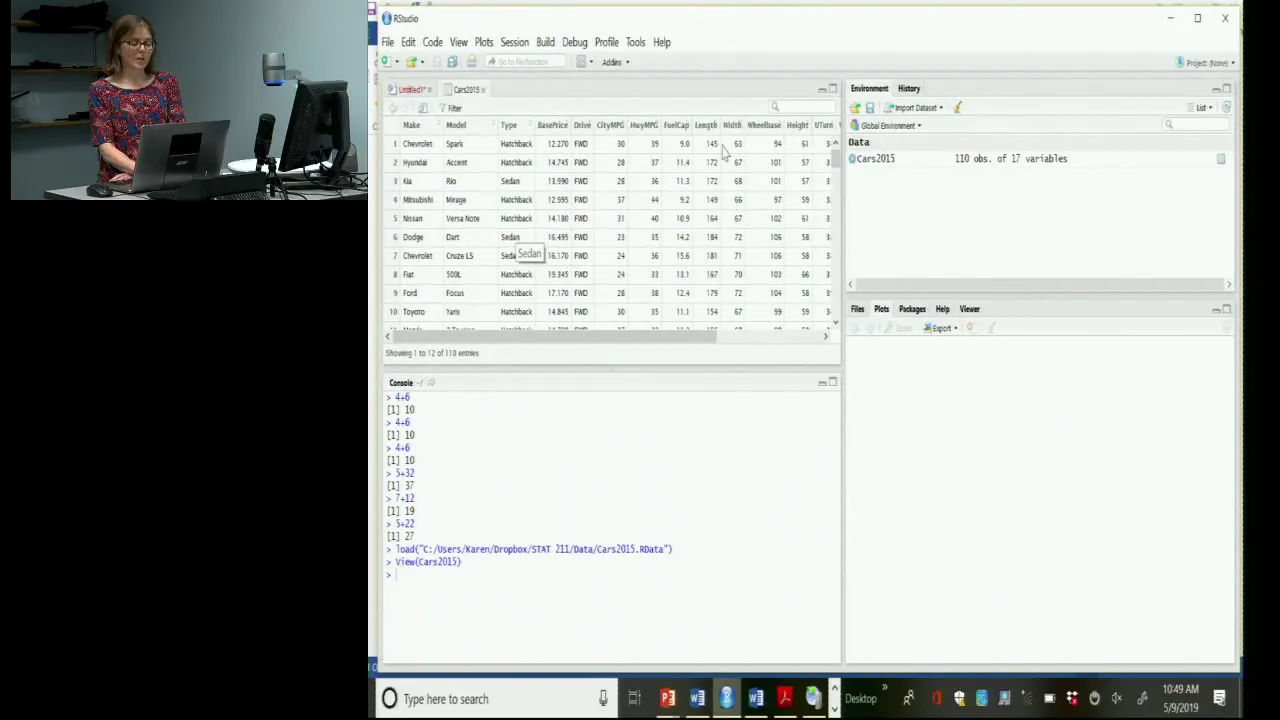
Task: Activate the Cortana microphone icon
Action: 603,699
